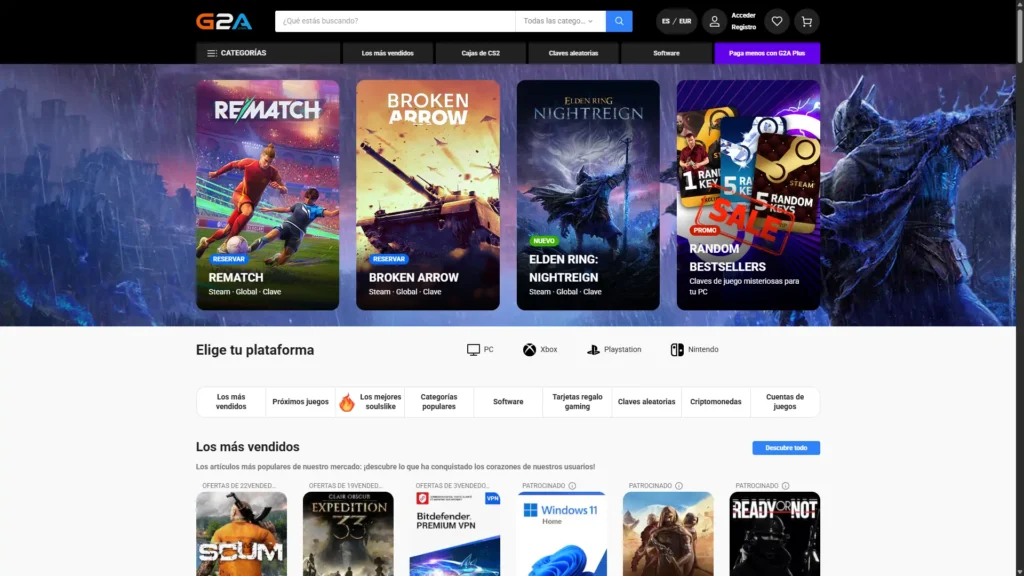Open the ELDEN RING: NIGHTREIGN banner card
The width and height of the screenshot is (1024, 576).
tap(588, 195)
